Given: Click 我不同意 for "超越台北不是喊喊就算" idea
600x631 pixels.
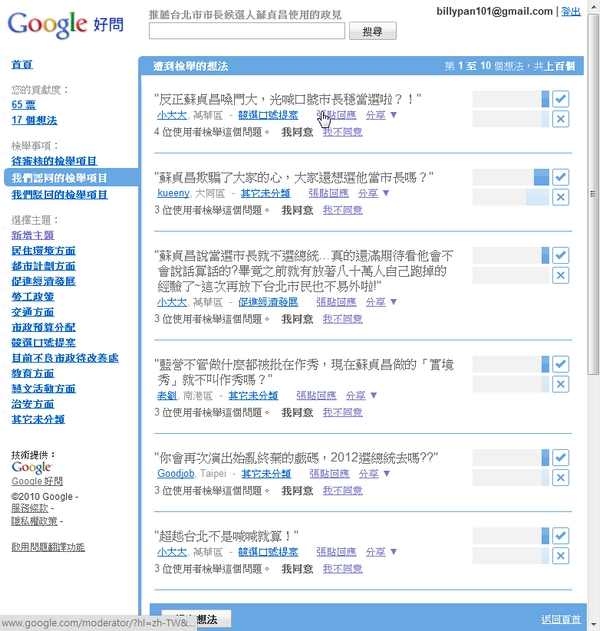Looking at the screenshot, I should [x=342, y=569].
